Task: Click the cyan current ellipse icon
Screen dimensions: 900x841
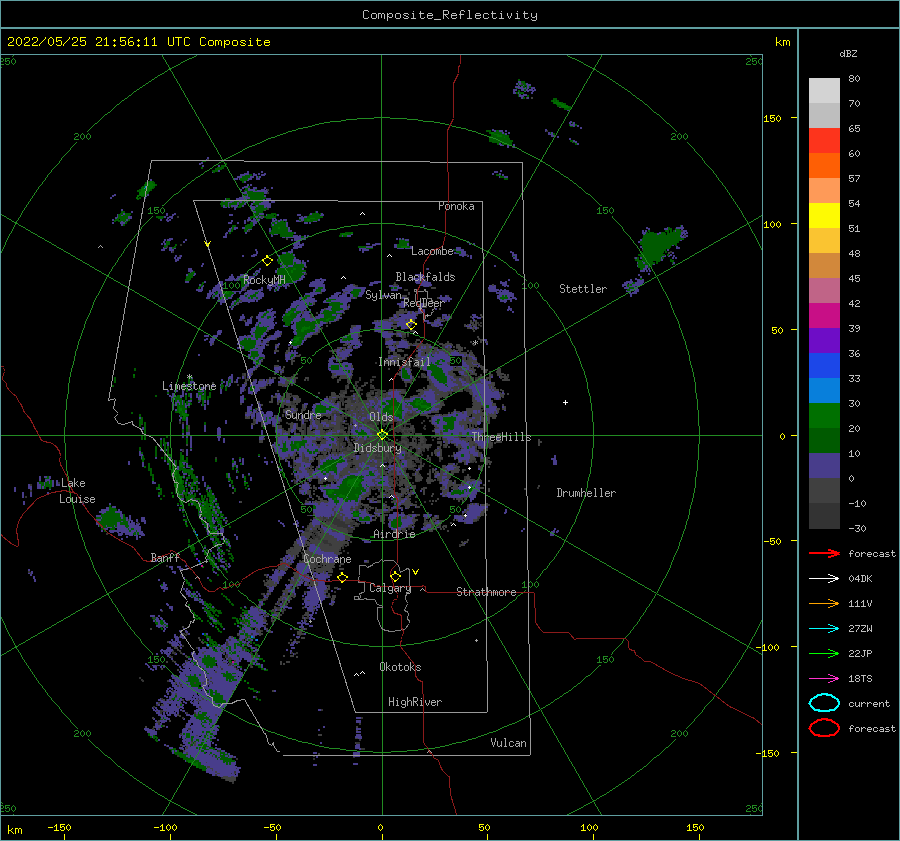Action: coord(824,703)
